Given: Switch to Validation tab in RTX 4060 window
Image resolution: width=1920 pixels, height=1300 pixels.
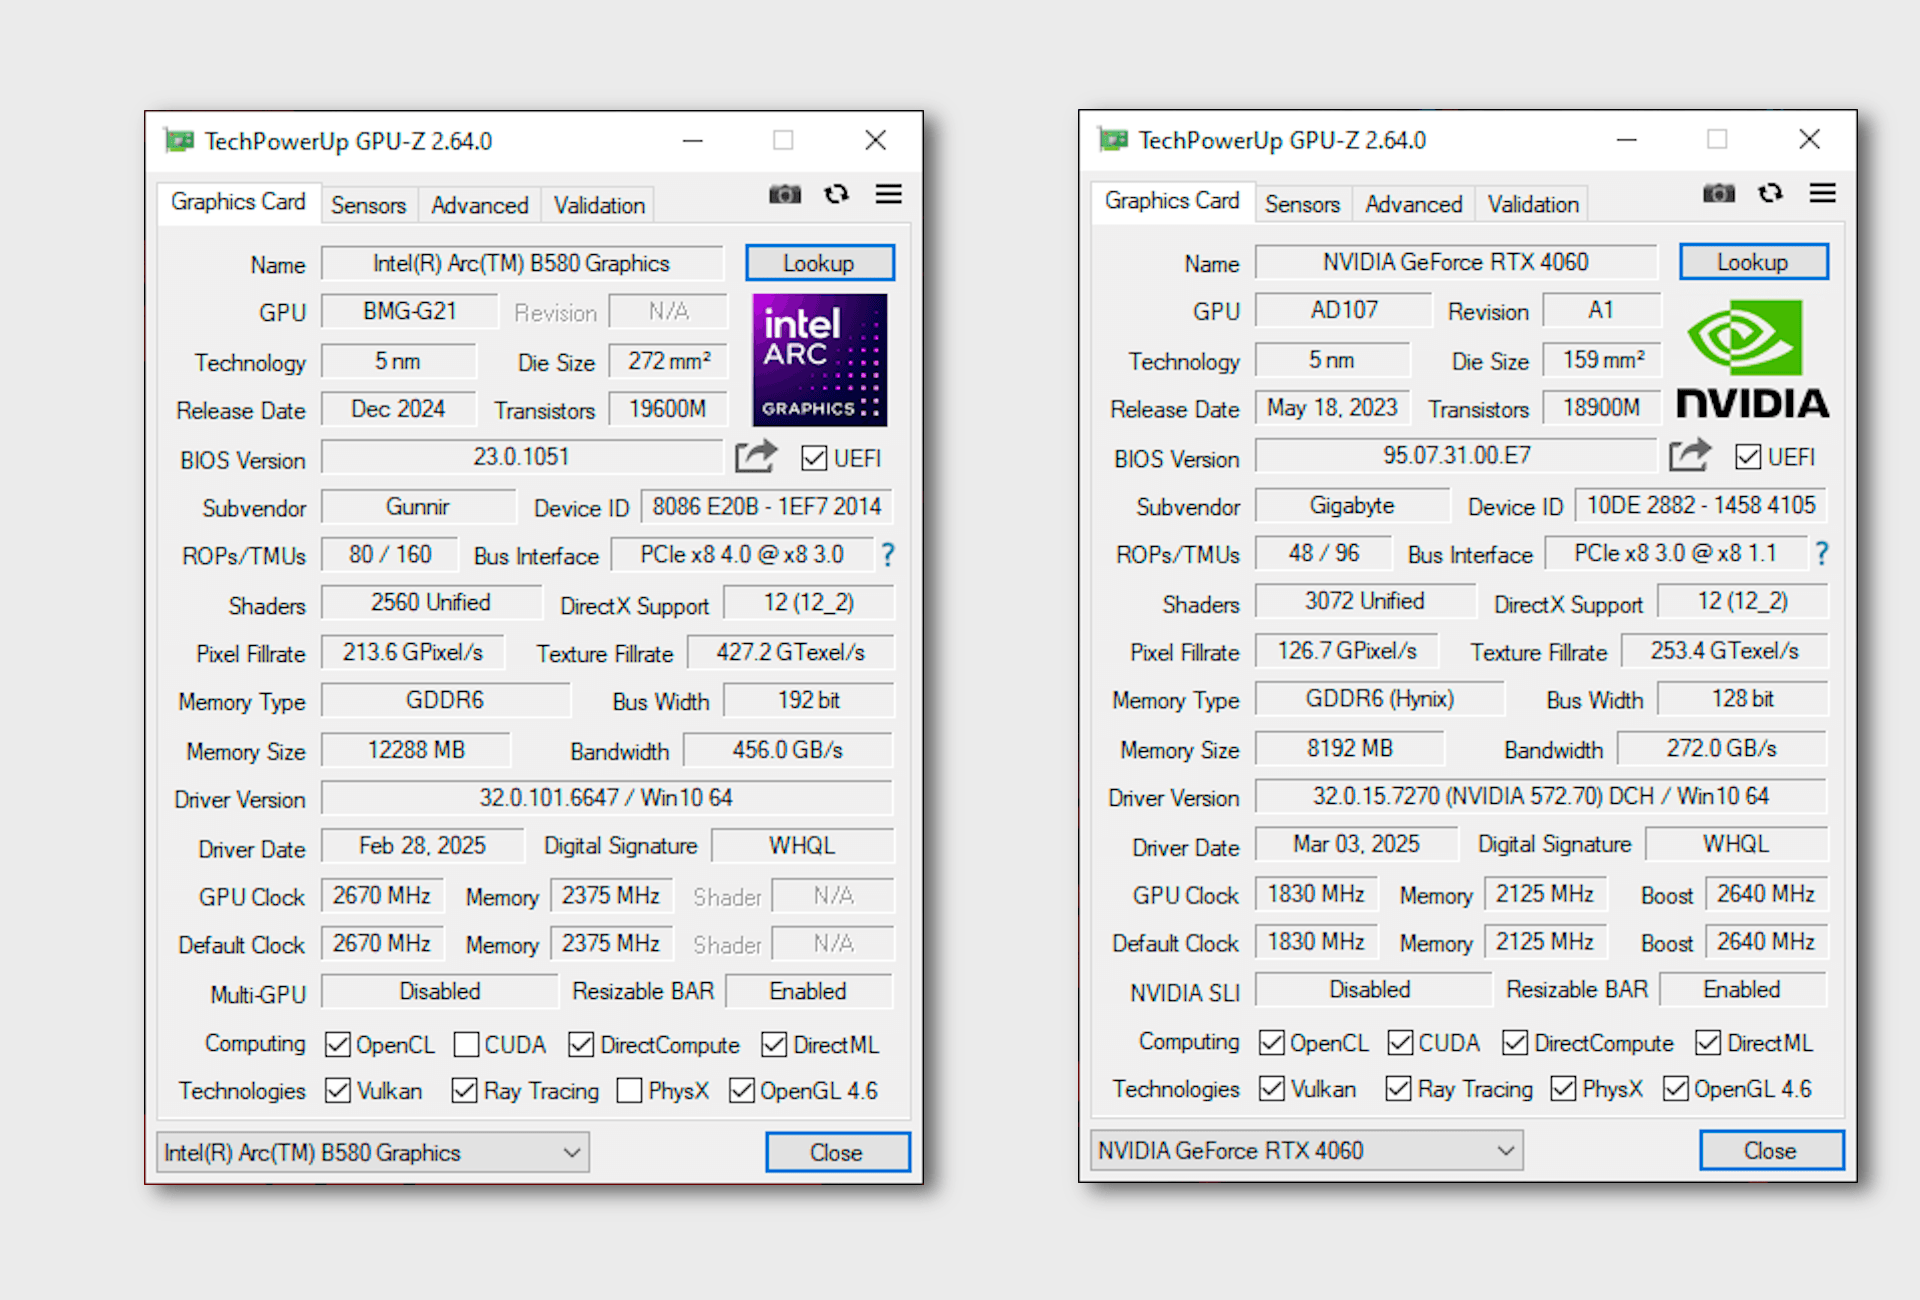Looking at the screenshot, I should (1534, 204).
